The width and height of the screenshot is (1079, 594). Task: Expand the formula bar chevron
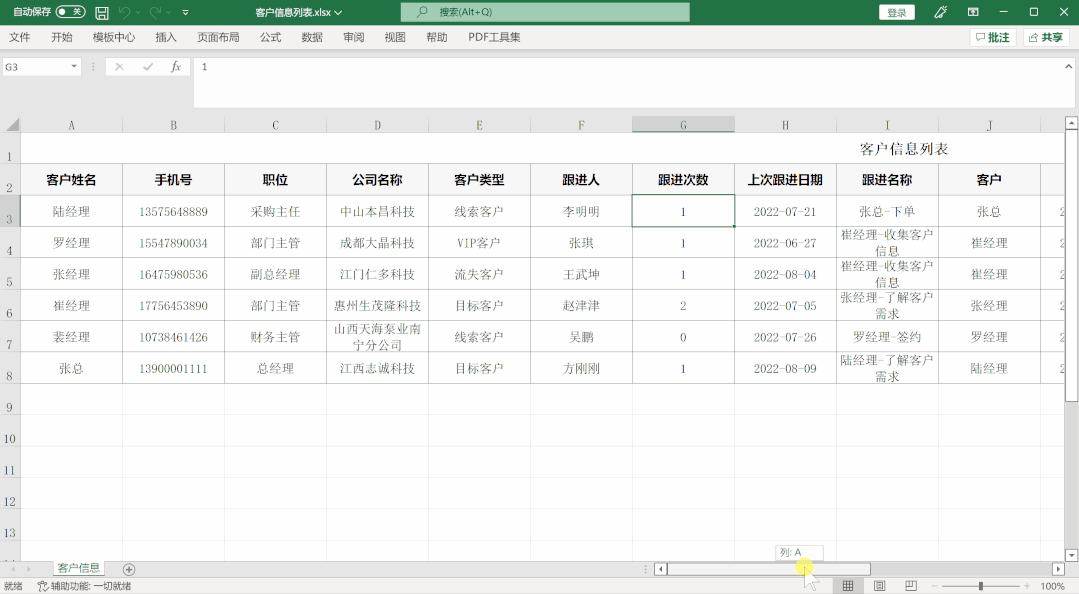1068,67
